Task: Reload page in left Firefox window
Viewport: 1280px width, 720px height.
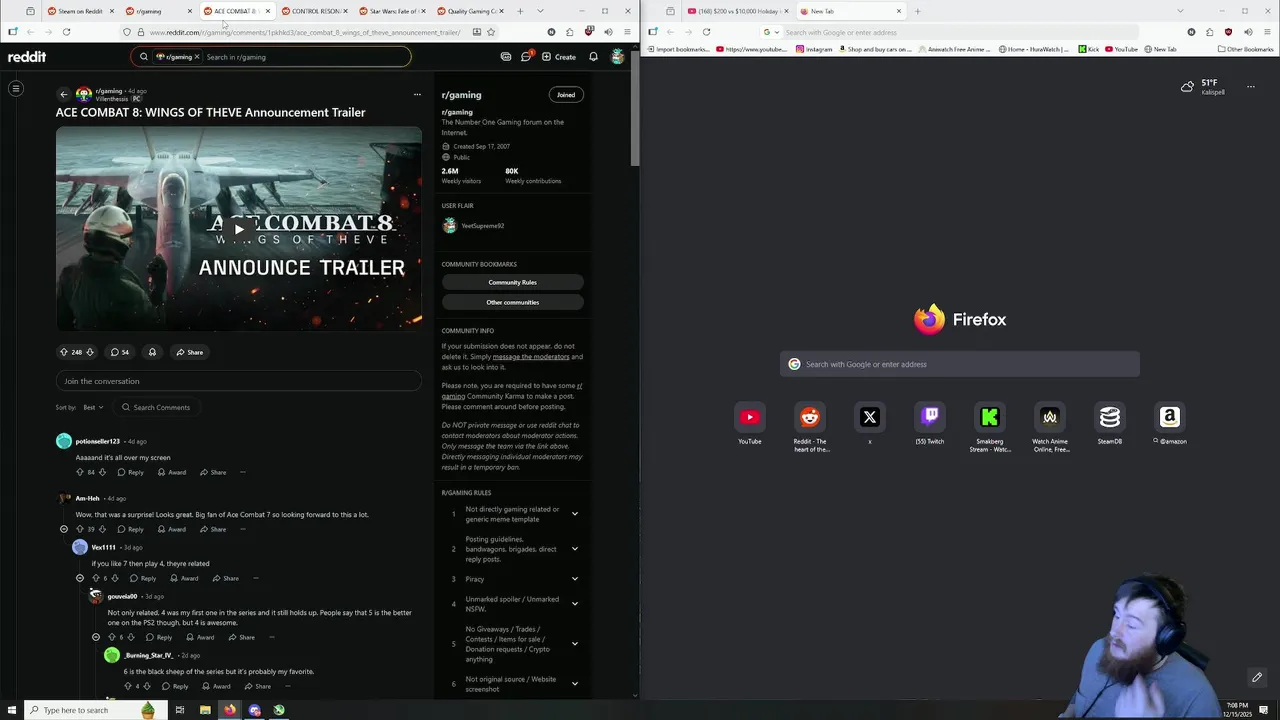Action: pyautogui.click(x=66, y=32)
